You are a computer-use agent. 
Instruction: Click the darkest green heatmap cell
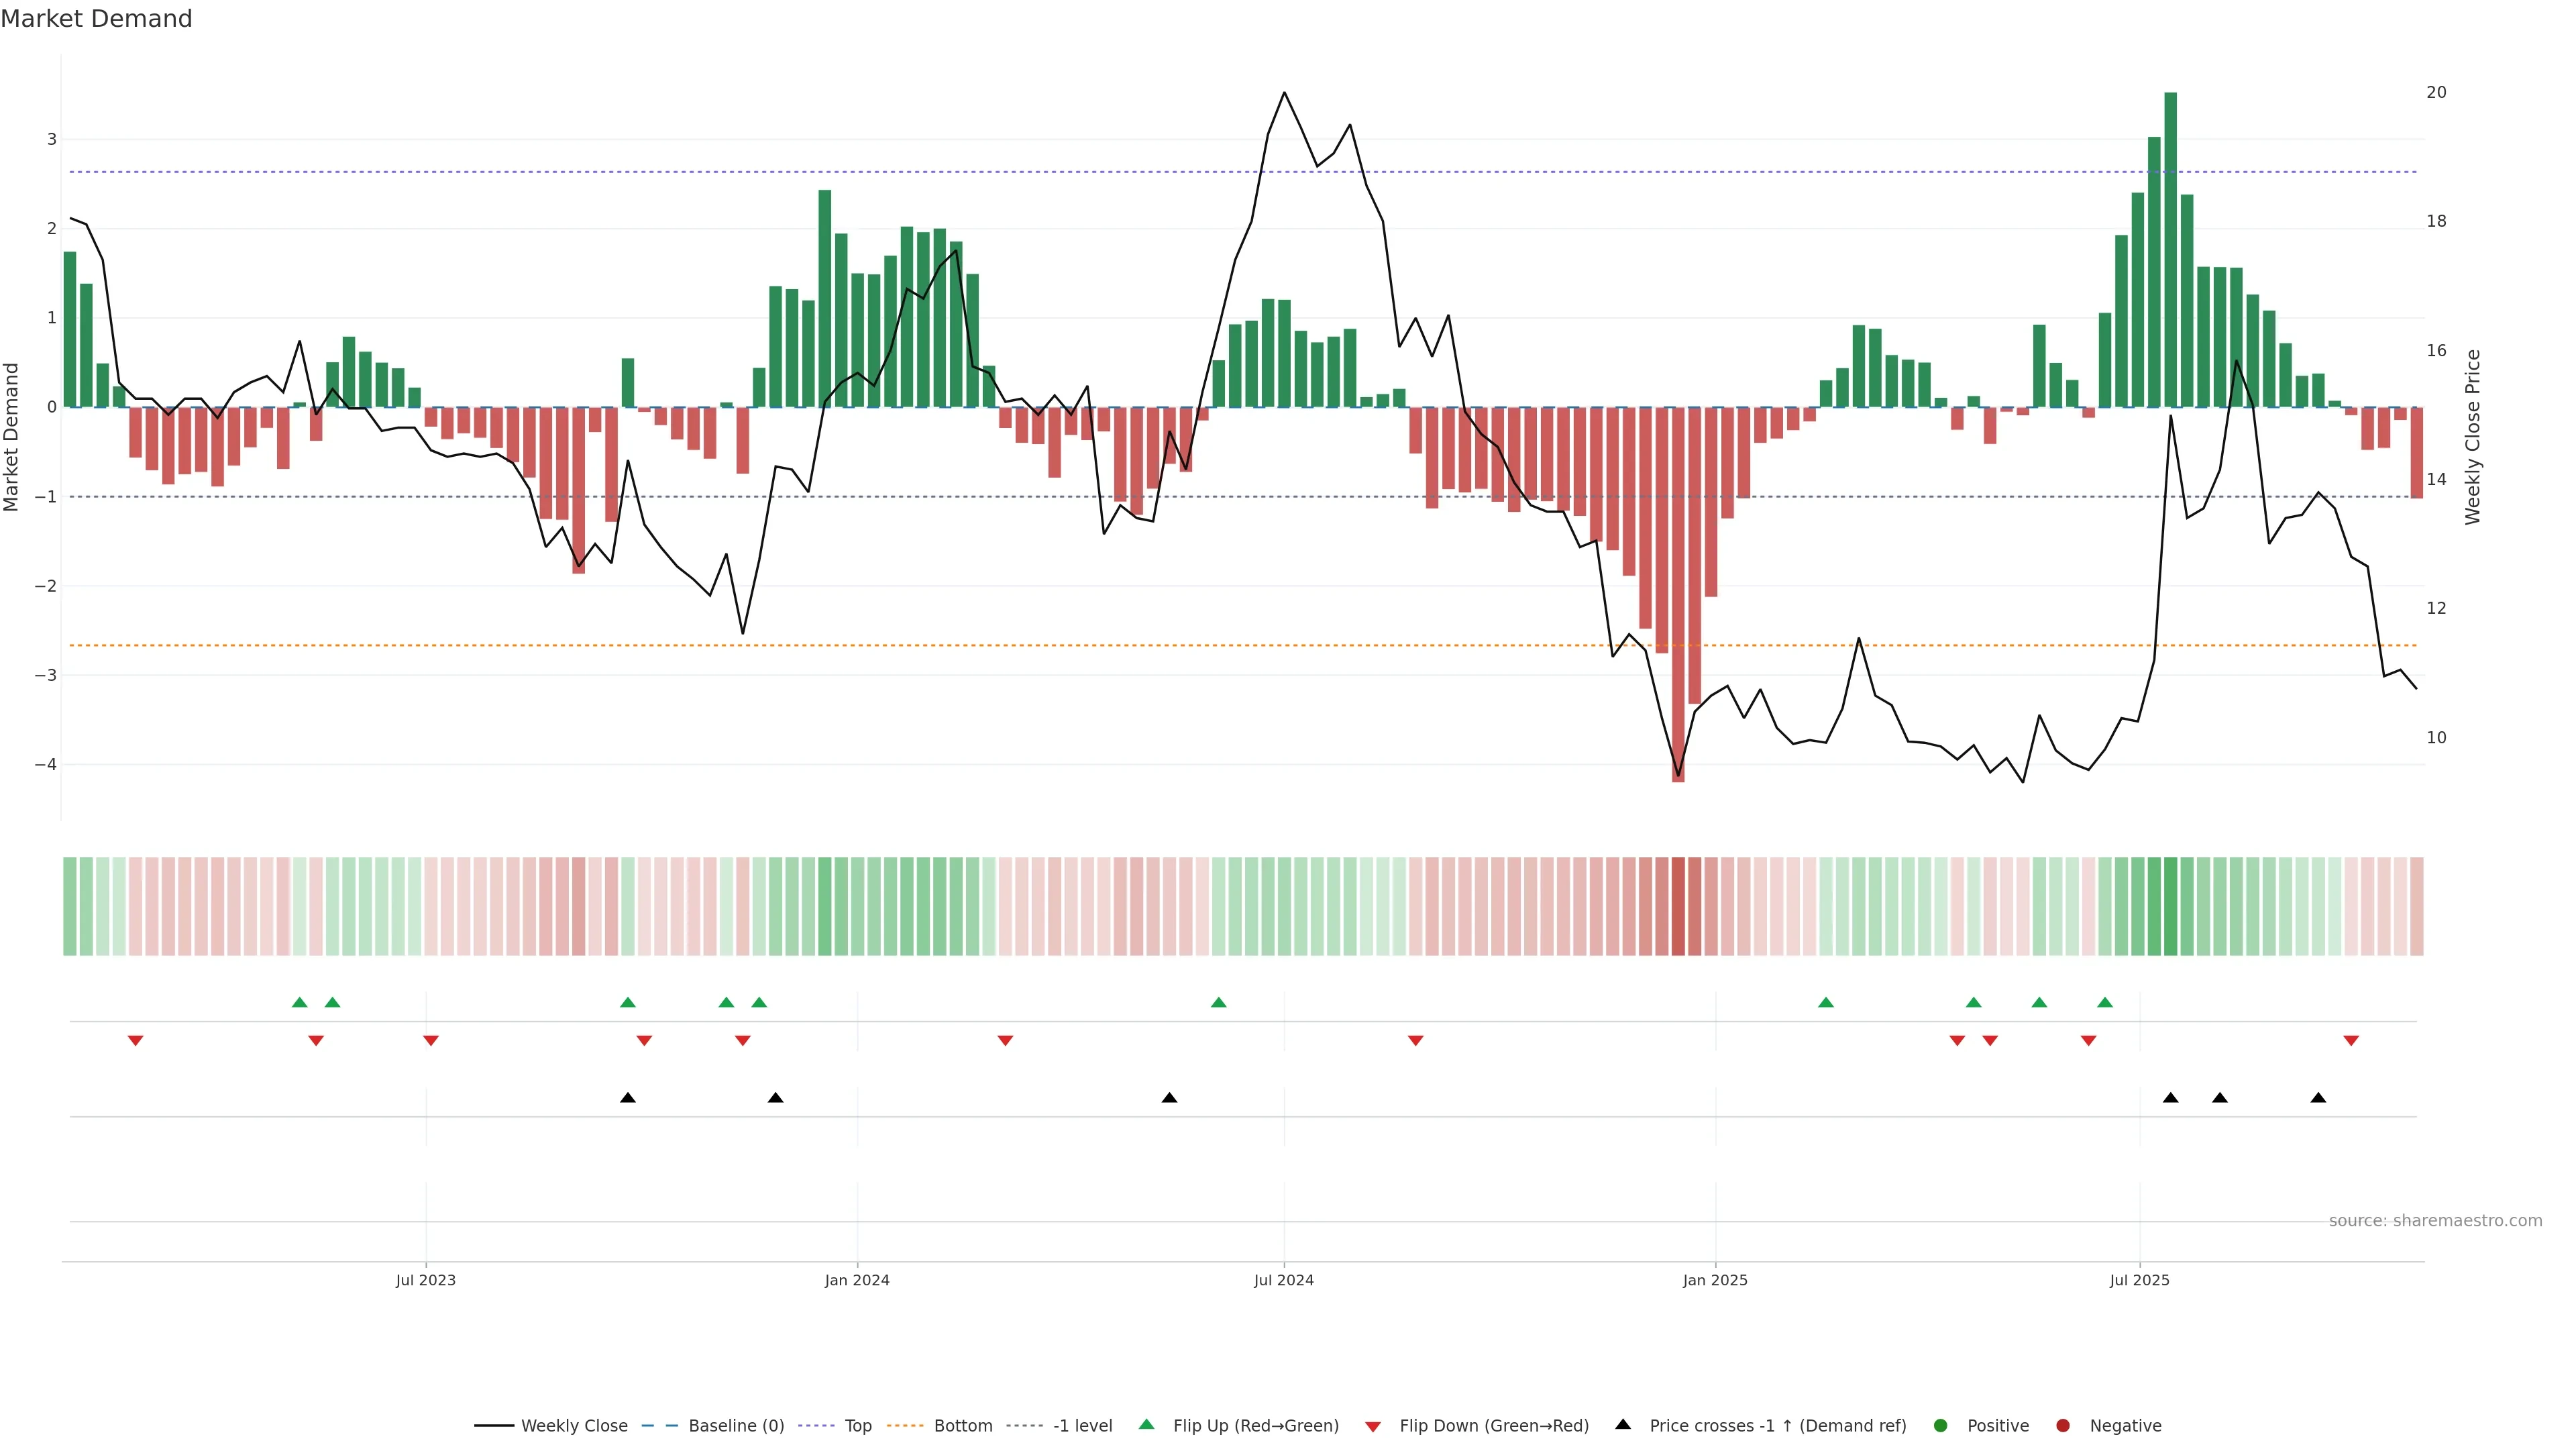[2170, 906]
